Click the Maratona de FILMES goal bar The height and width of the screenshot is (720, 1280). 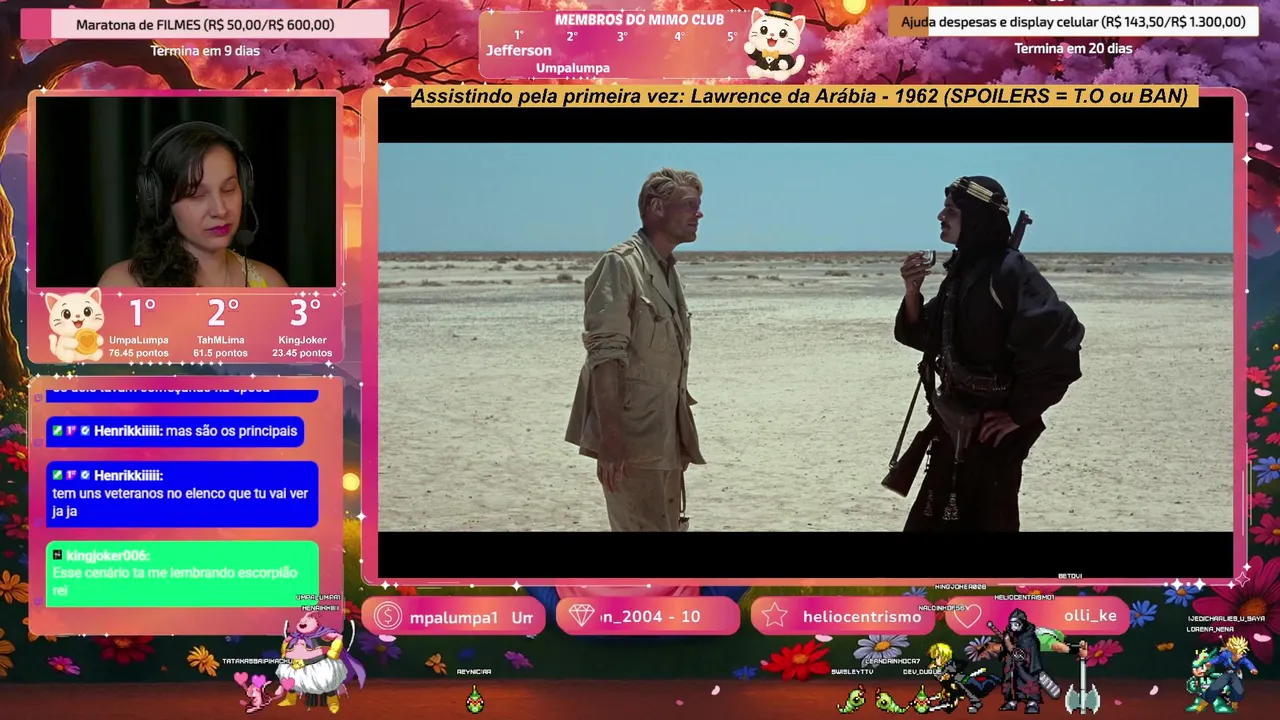[205, 24]
